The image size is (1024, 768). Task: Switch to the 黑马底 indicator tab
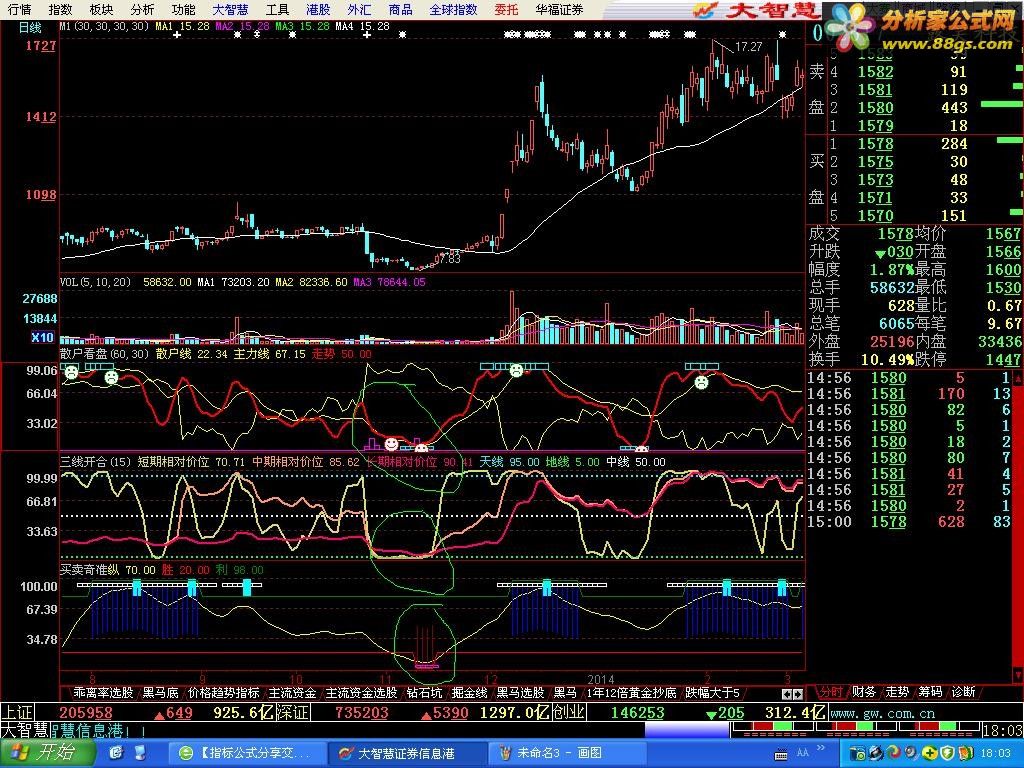click(161, 692)
